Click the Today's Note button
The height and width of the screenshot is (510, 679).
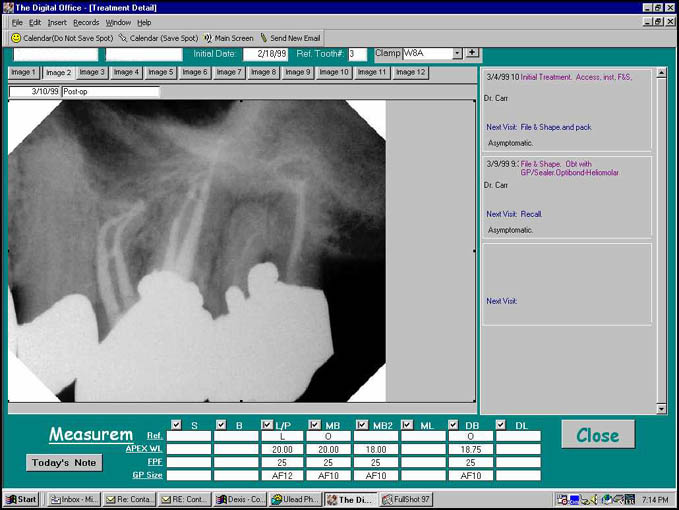pos(64,463)
